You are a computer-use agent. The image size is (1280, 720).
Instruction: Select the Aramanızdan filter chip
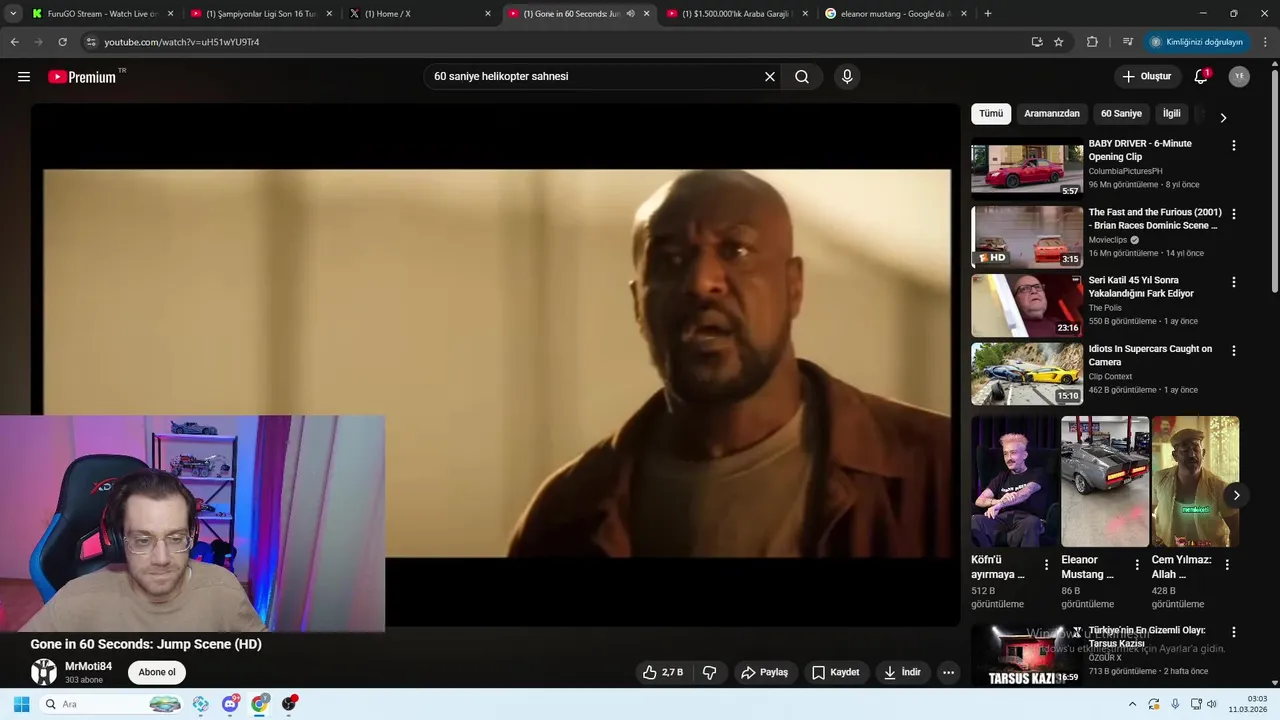(x=1052, y=114)
